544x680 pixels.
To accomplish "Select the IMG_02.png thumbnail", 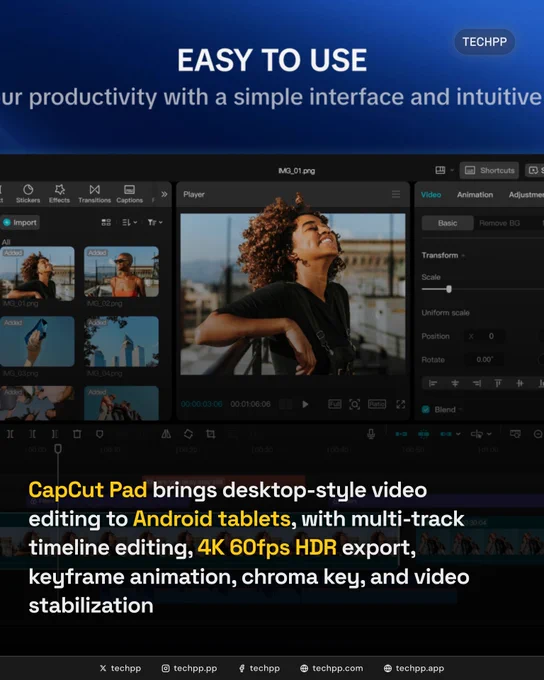I will pyautogui.click(x=121, y=272).
